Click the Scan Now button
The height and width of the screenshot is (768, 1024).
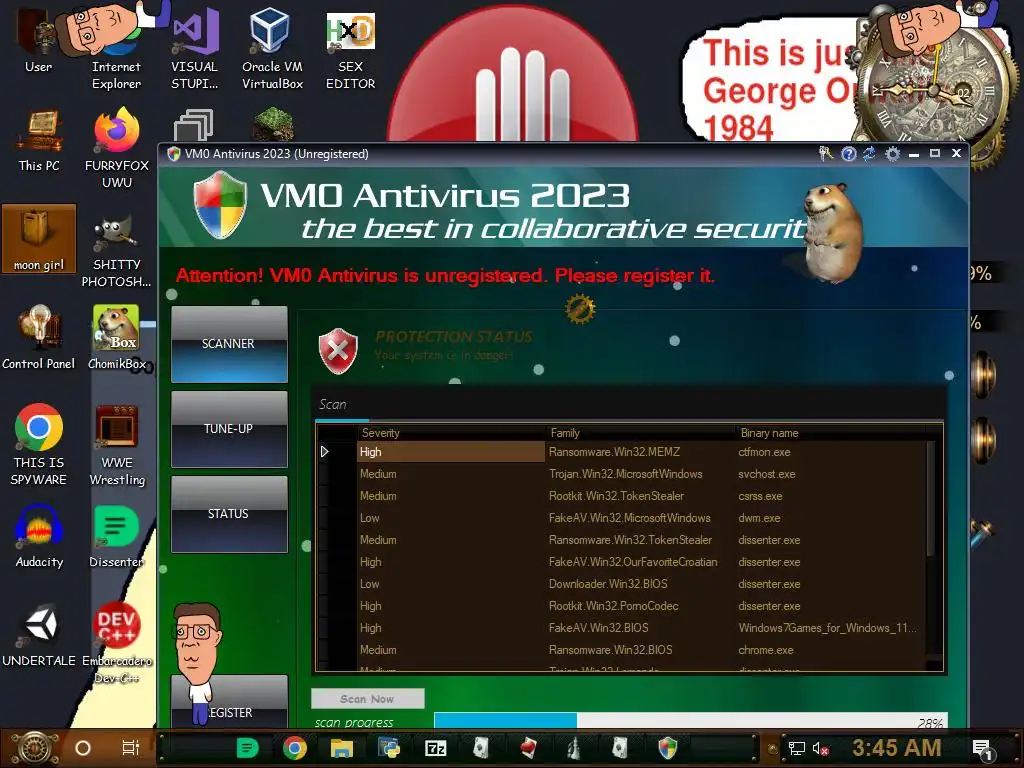point(368,699)
